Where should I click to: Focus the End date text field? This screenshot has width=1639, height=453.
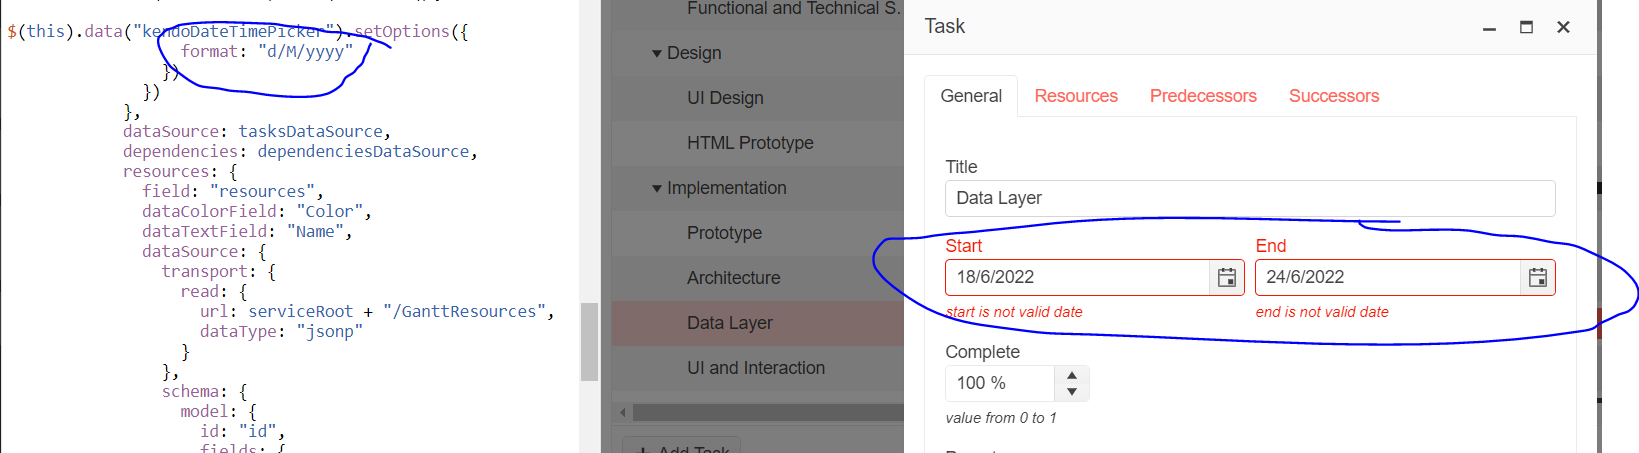(1387, 278)
